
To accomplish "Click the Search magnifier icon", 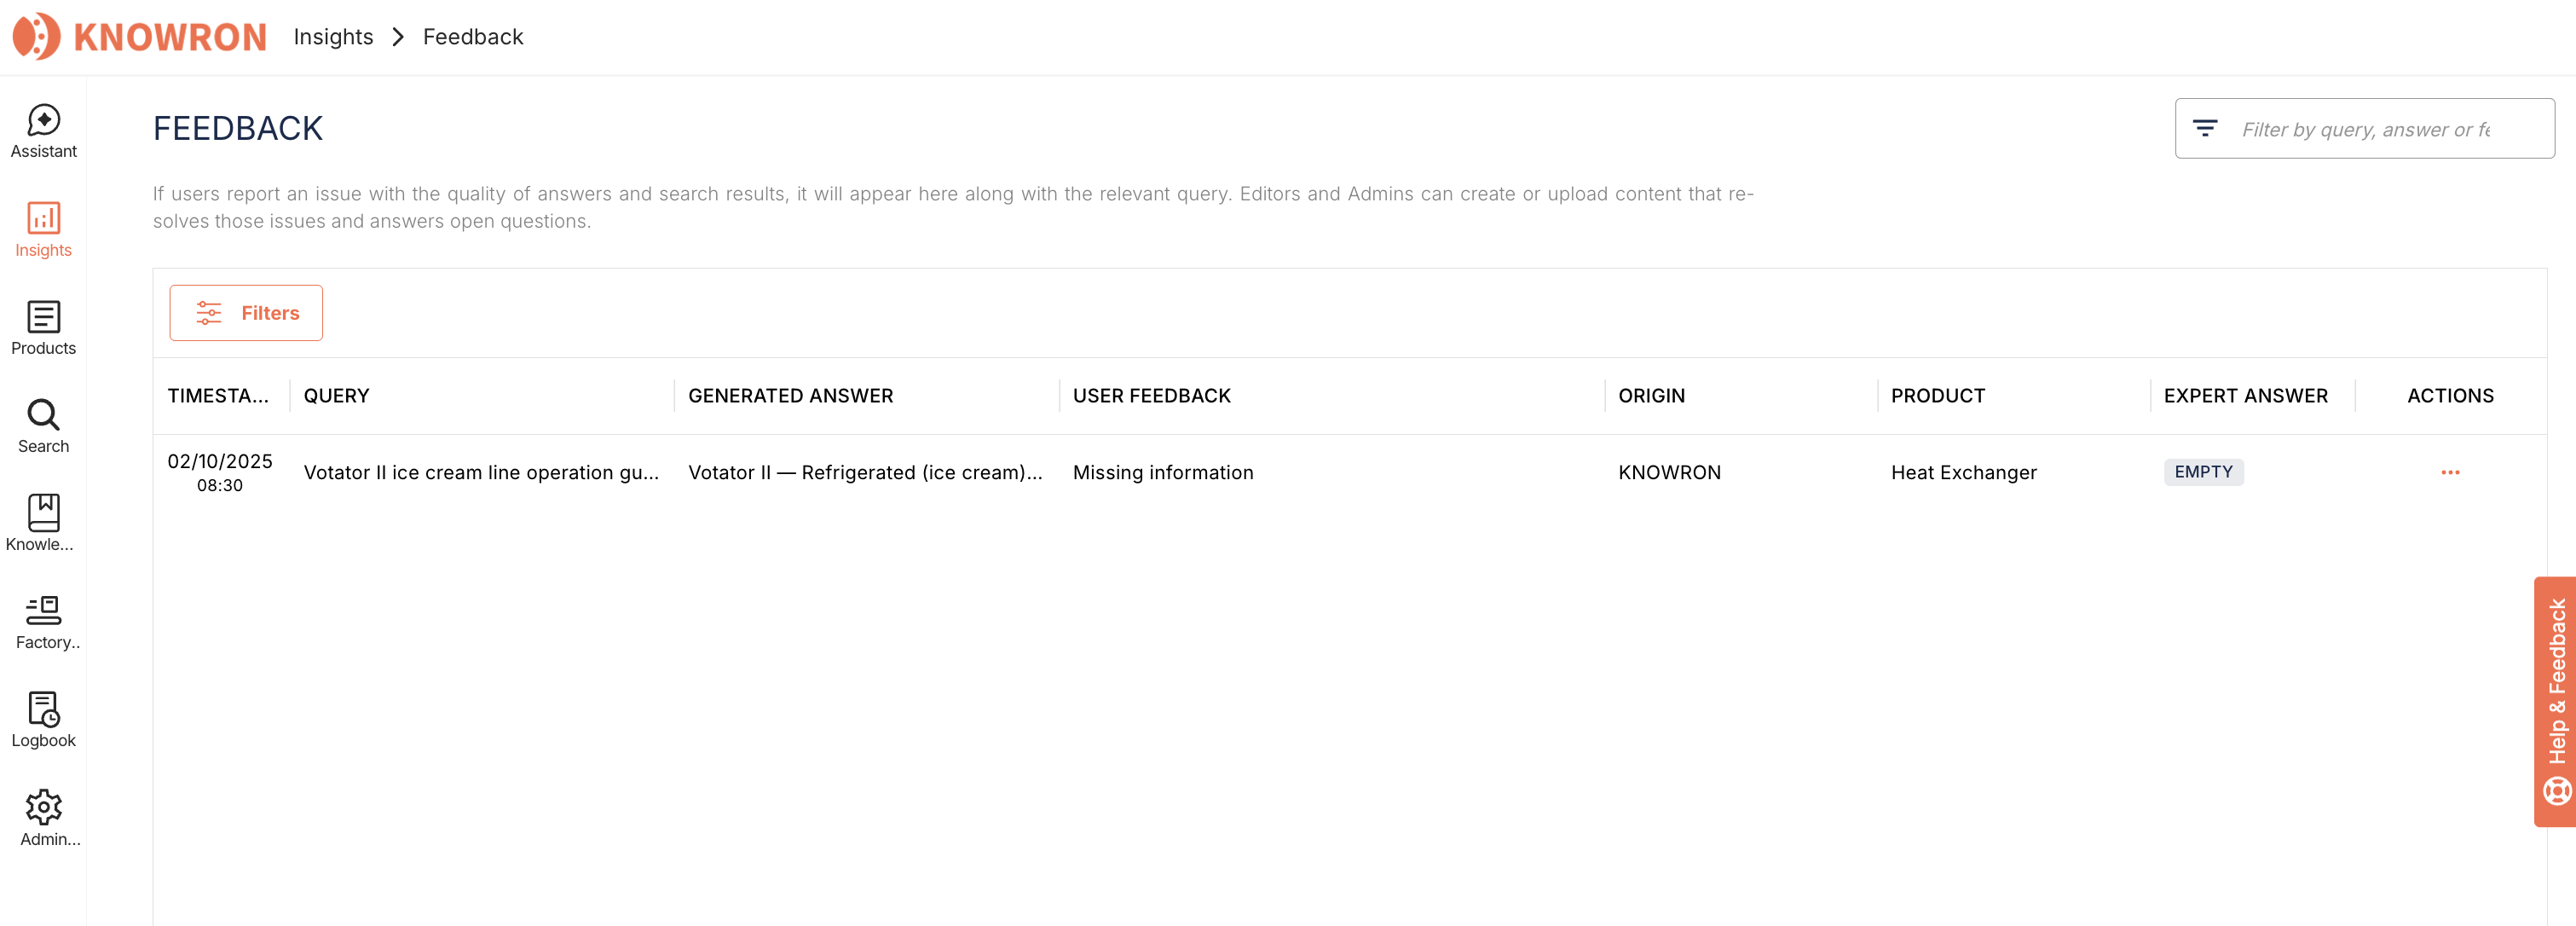I will click(43, 415).
